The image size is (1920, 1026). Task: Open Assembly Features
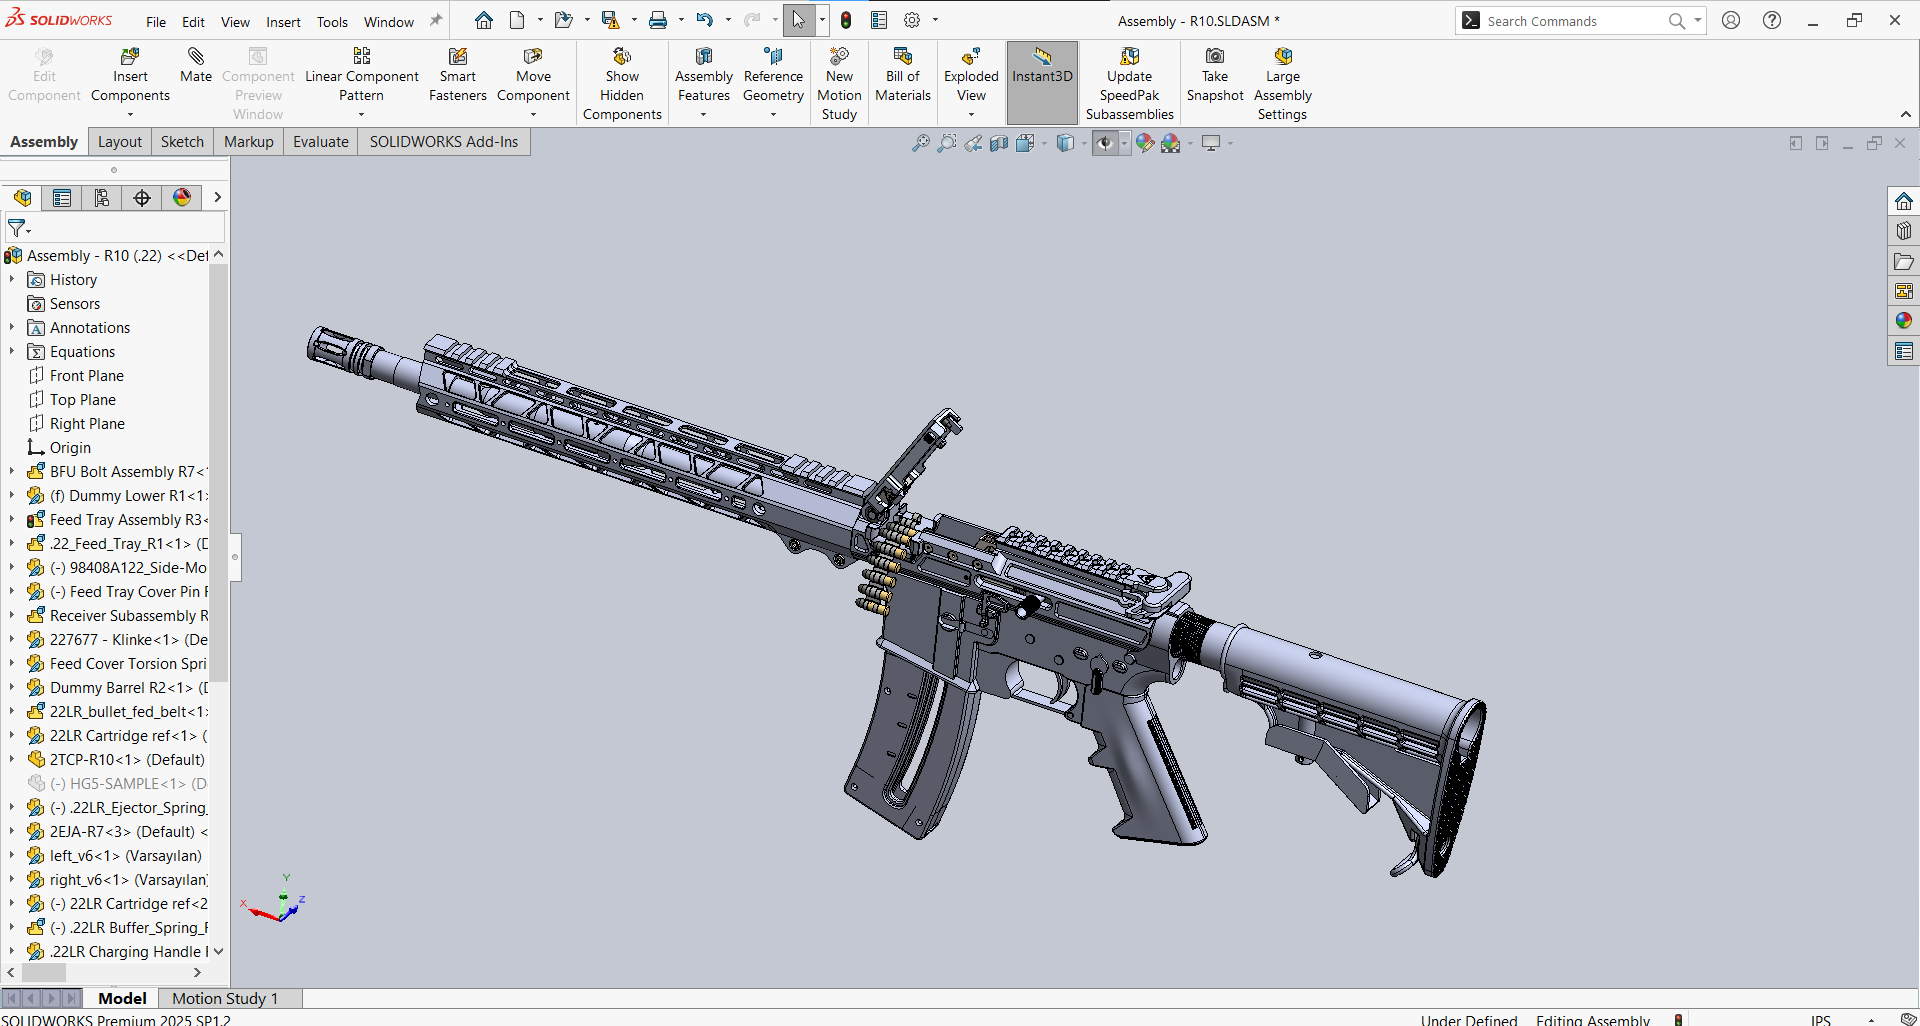pyautogui.click(x=704, y=76)
